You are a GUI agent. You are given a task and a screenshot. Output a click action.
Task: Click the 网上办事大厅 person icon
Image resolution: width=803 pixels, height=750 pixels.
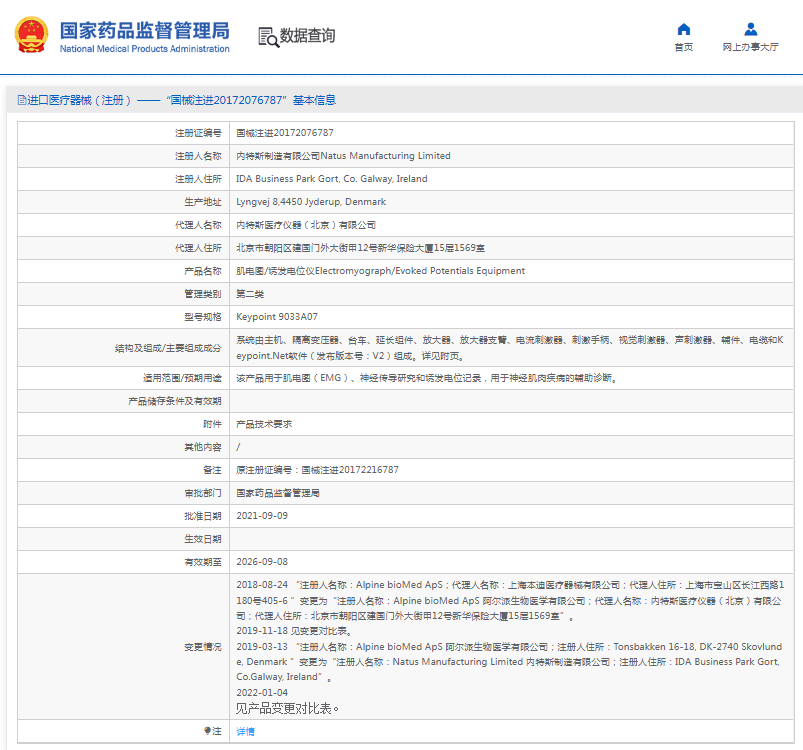(750, 29)
